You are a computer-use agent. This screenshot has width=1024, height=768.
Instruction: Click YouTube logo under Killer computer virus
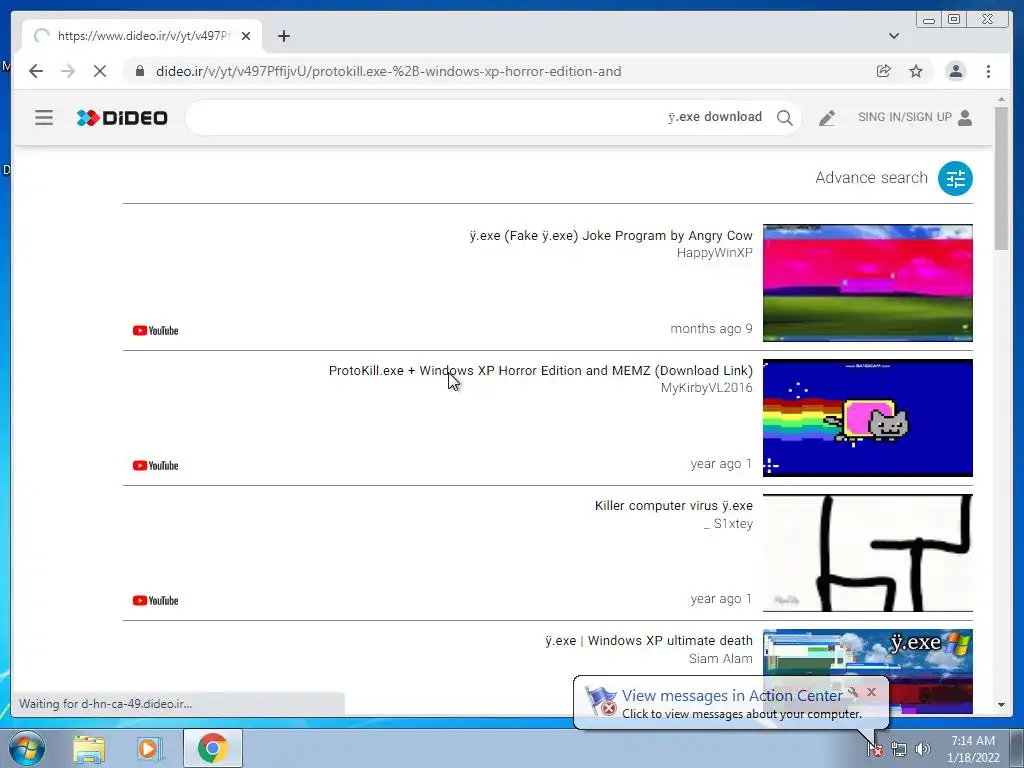click(x=155, y=601)
